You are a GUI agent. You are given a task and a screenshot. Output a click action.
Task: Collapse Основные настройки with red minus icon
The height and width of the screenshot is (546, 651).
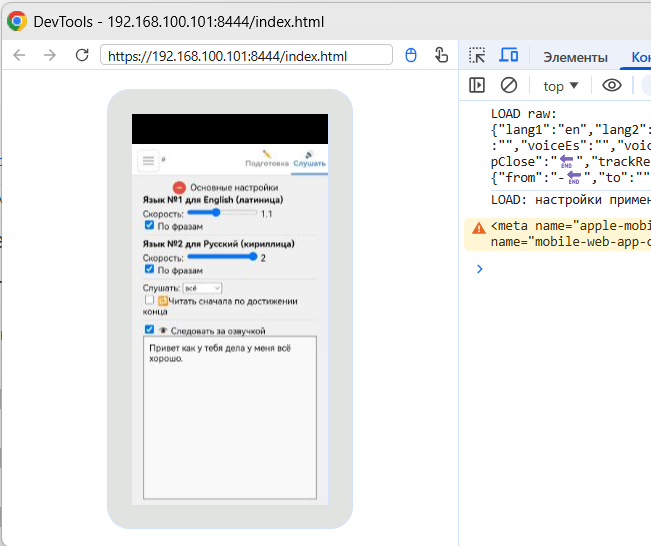[x=179, y=187]
